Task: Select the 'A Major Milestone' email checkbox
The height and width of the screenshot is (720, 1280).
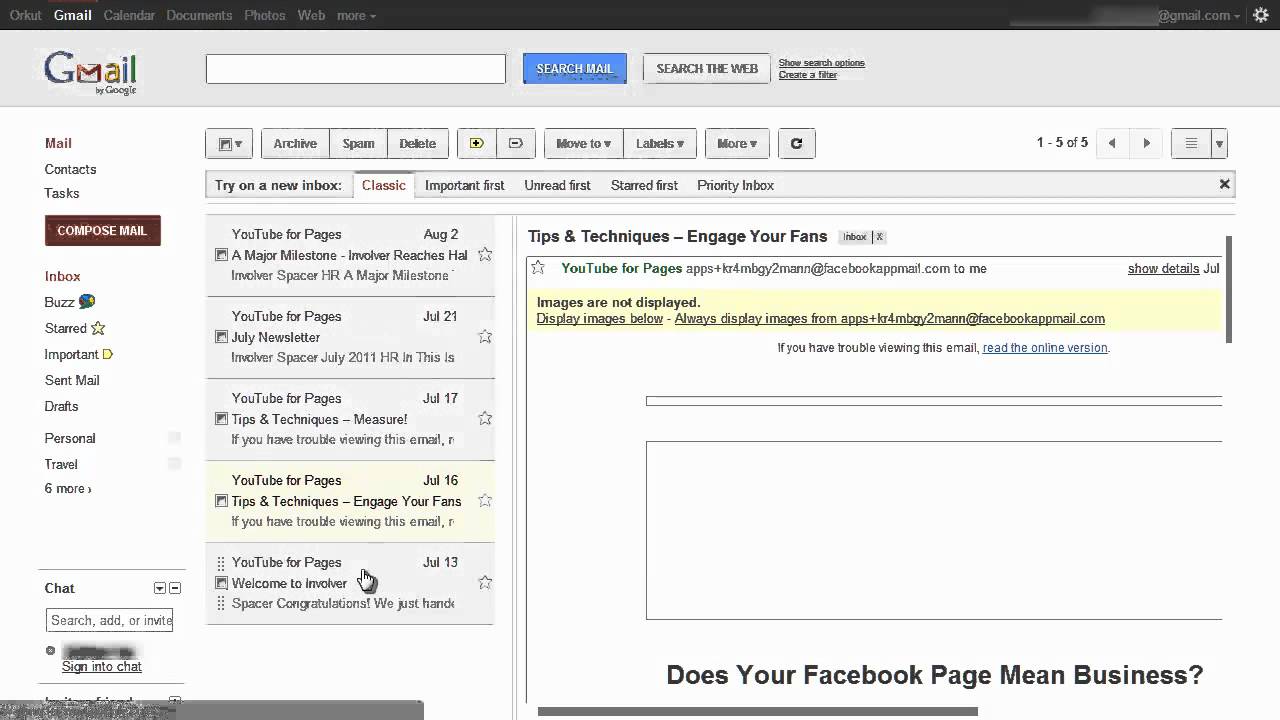Action: coord(222,255)
